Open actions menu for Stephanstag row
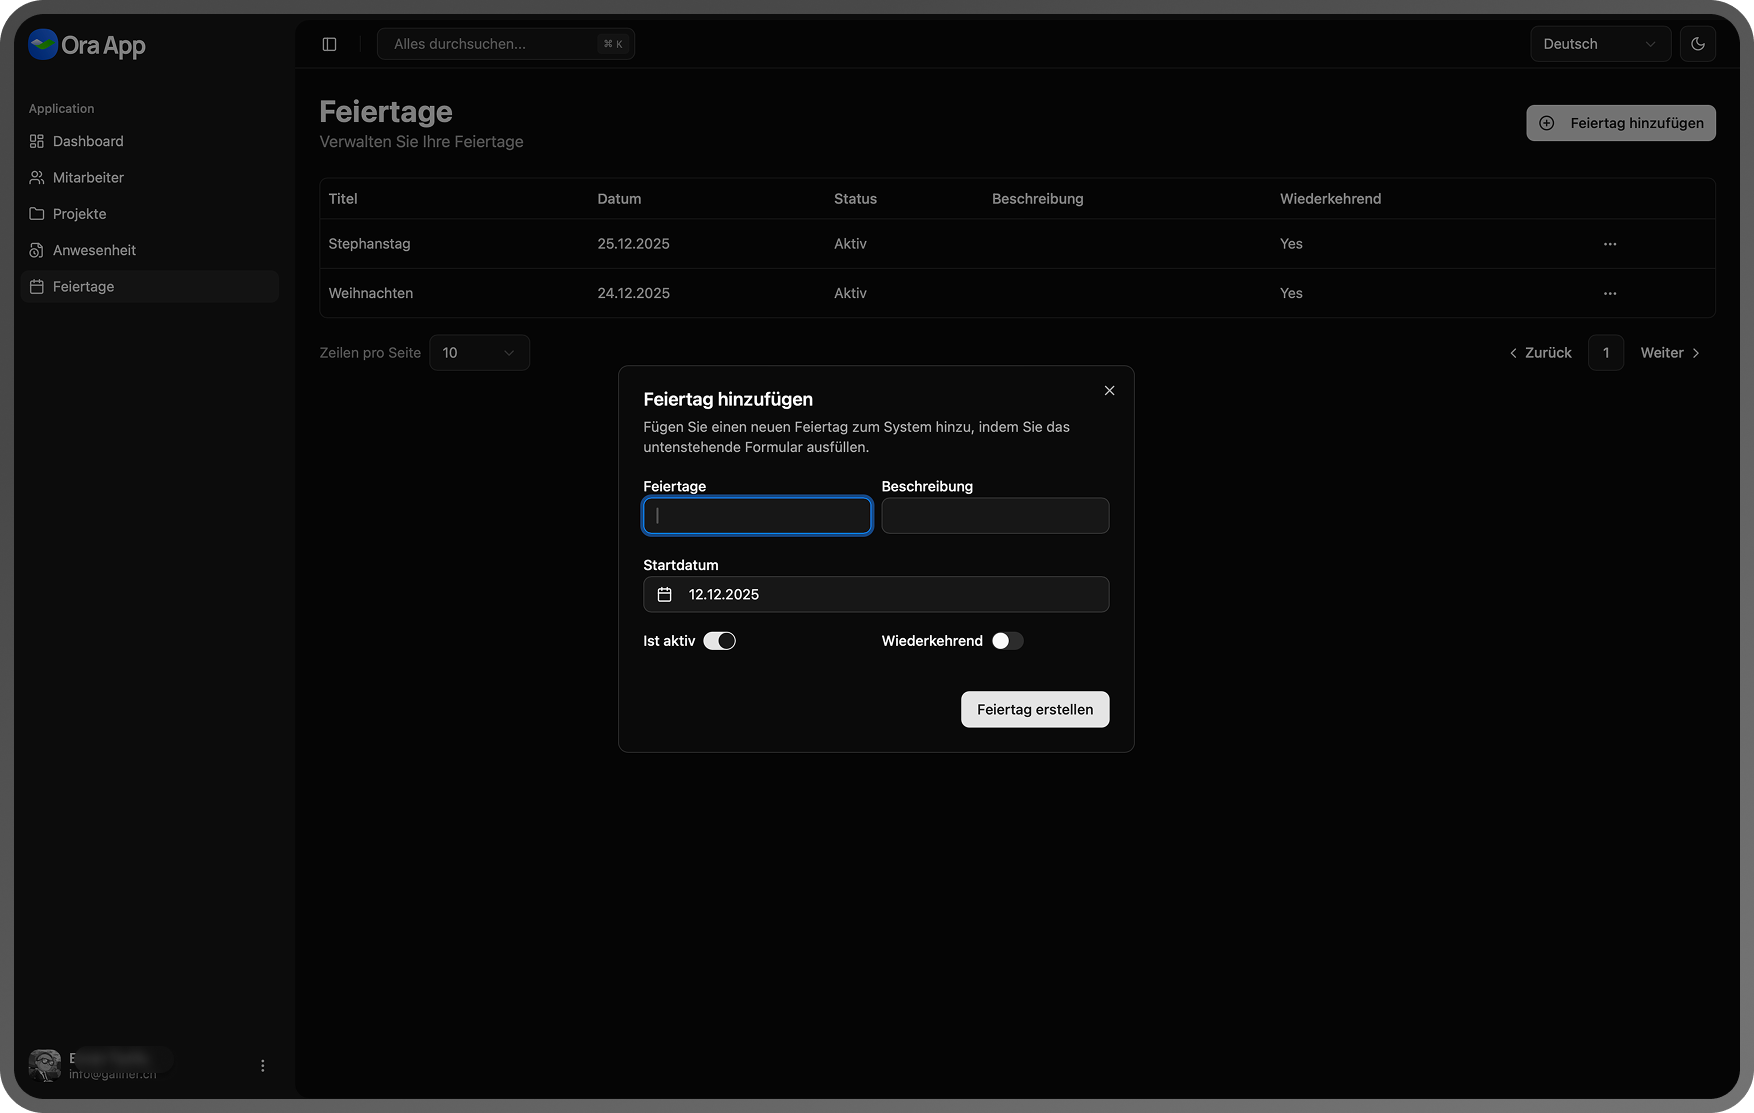This screenshot has width=1754, height=1113. [x=1609, y=244]
